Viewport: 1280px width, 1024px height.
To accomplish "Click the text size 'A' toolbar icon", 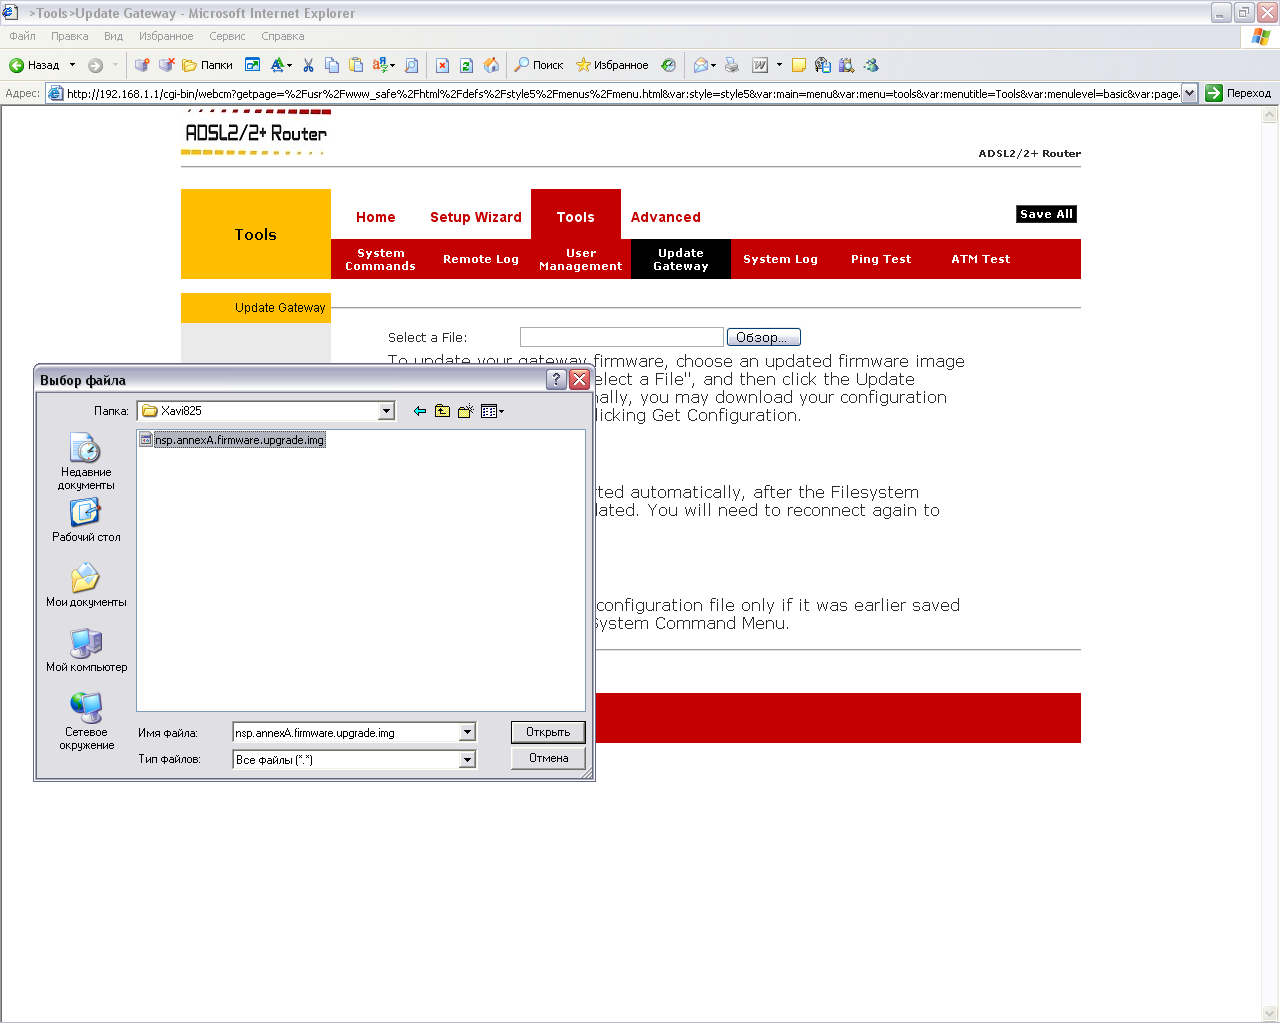I will [x=278, y=65].
